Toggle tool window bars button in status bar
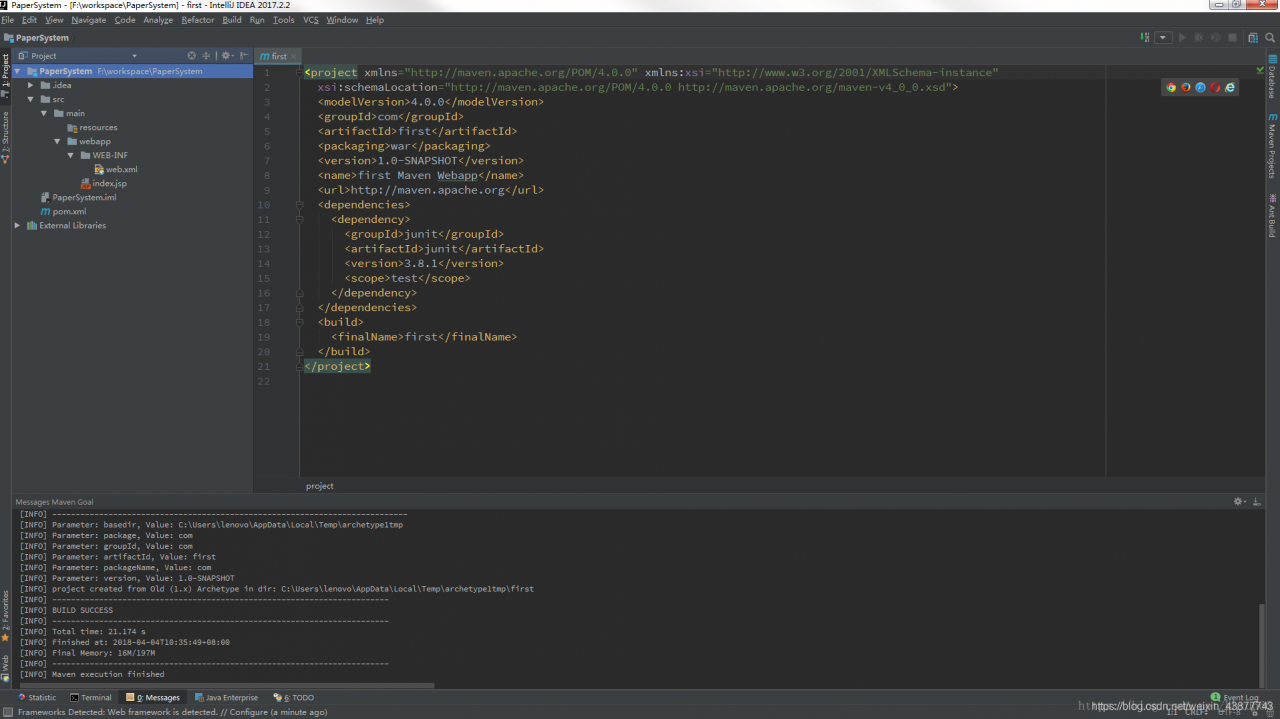The image size is (1280, 719). (7, 712)
